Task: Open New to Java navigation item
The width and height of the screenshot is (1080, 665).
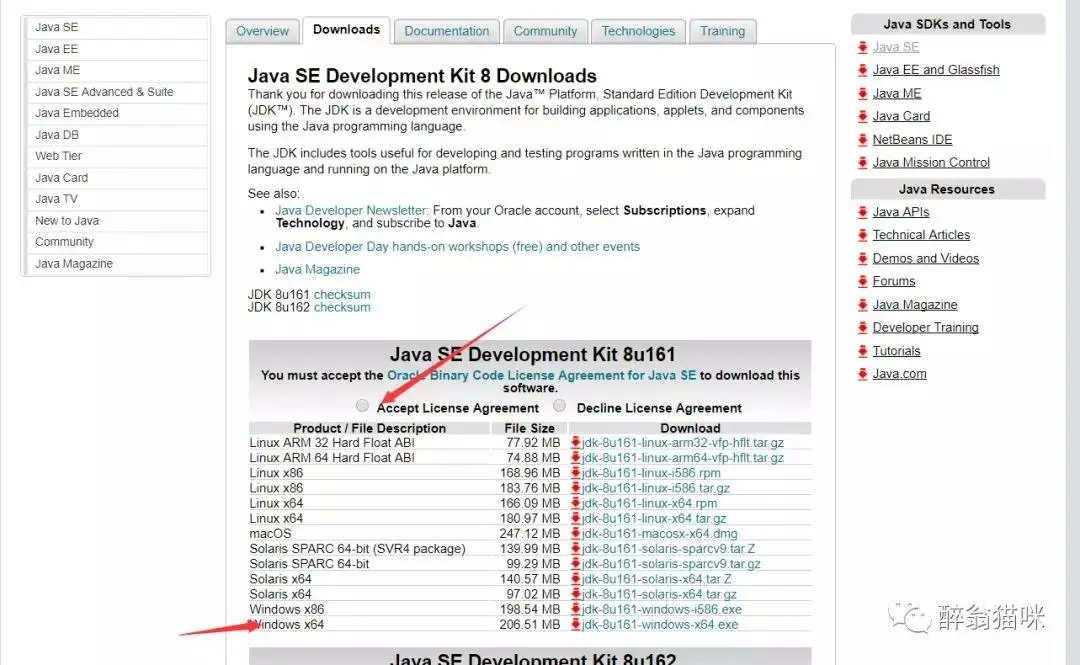Action: click(117, 221)
